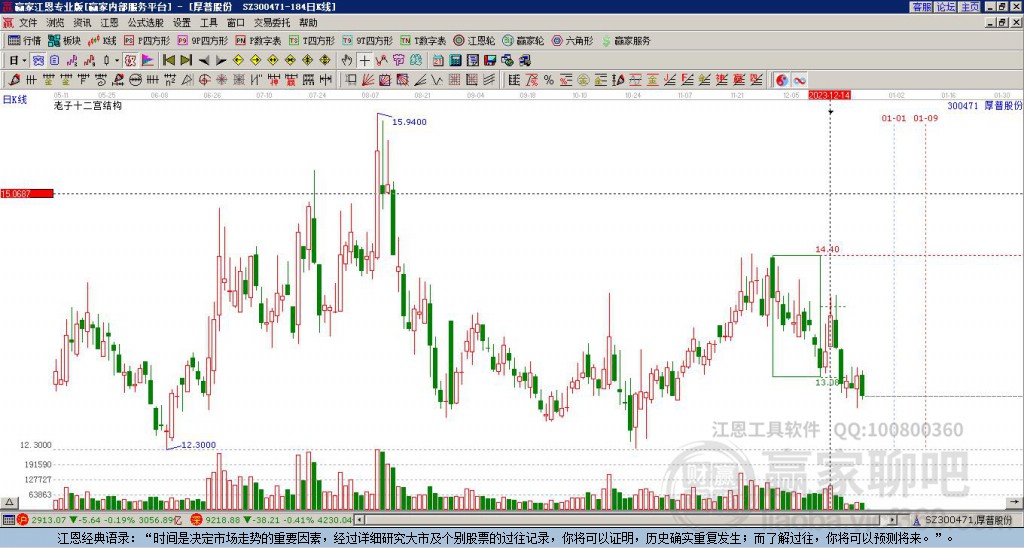The width and height of the screenshot is (1024, 548).
Task: Open the 公式选股 menu
Action: (x=146, y=23)
